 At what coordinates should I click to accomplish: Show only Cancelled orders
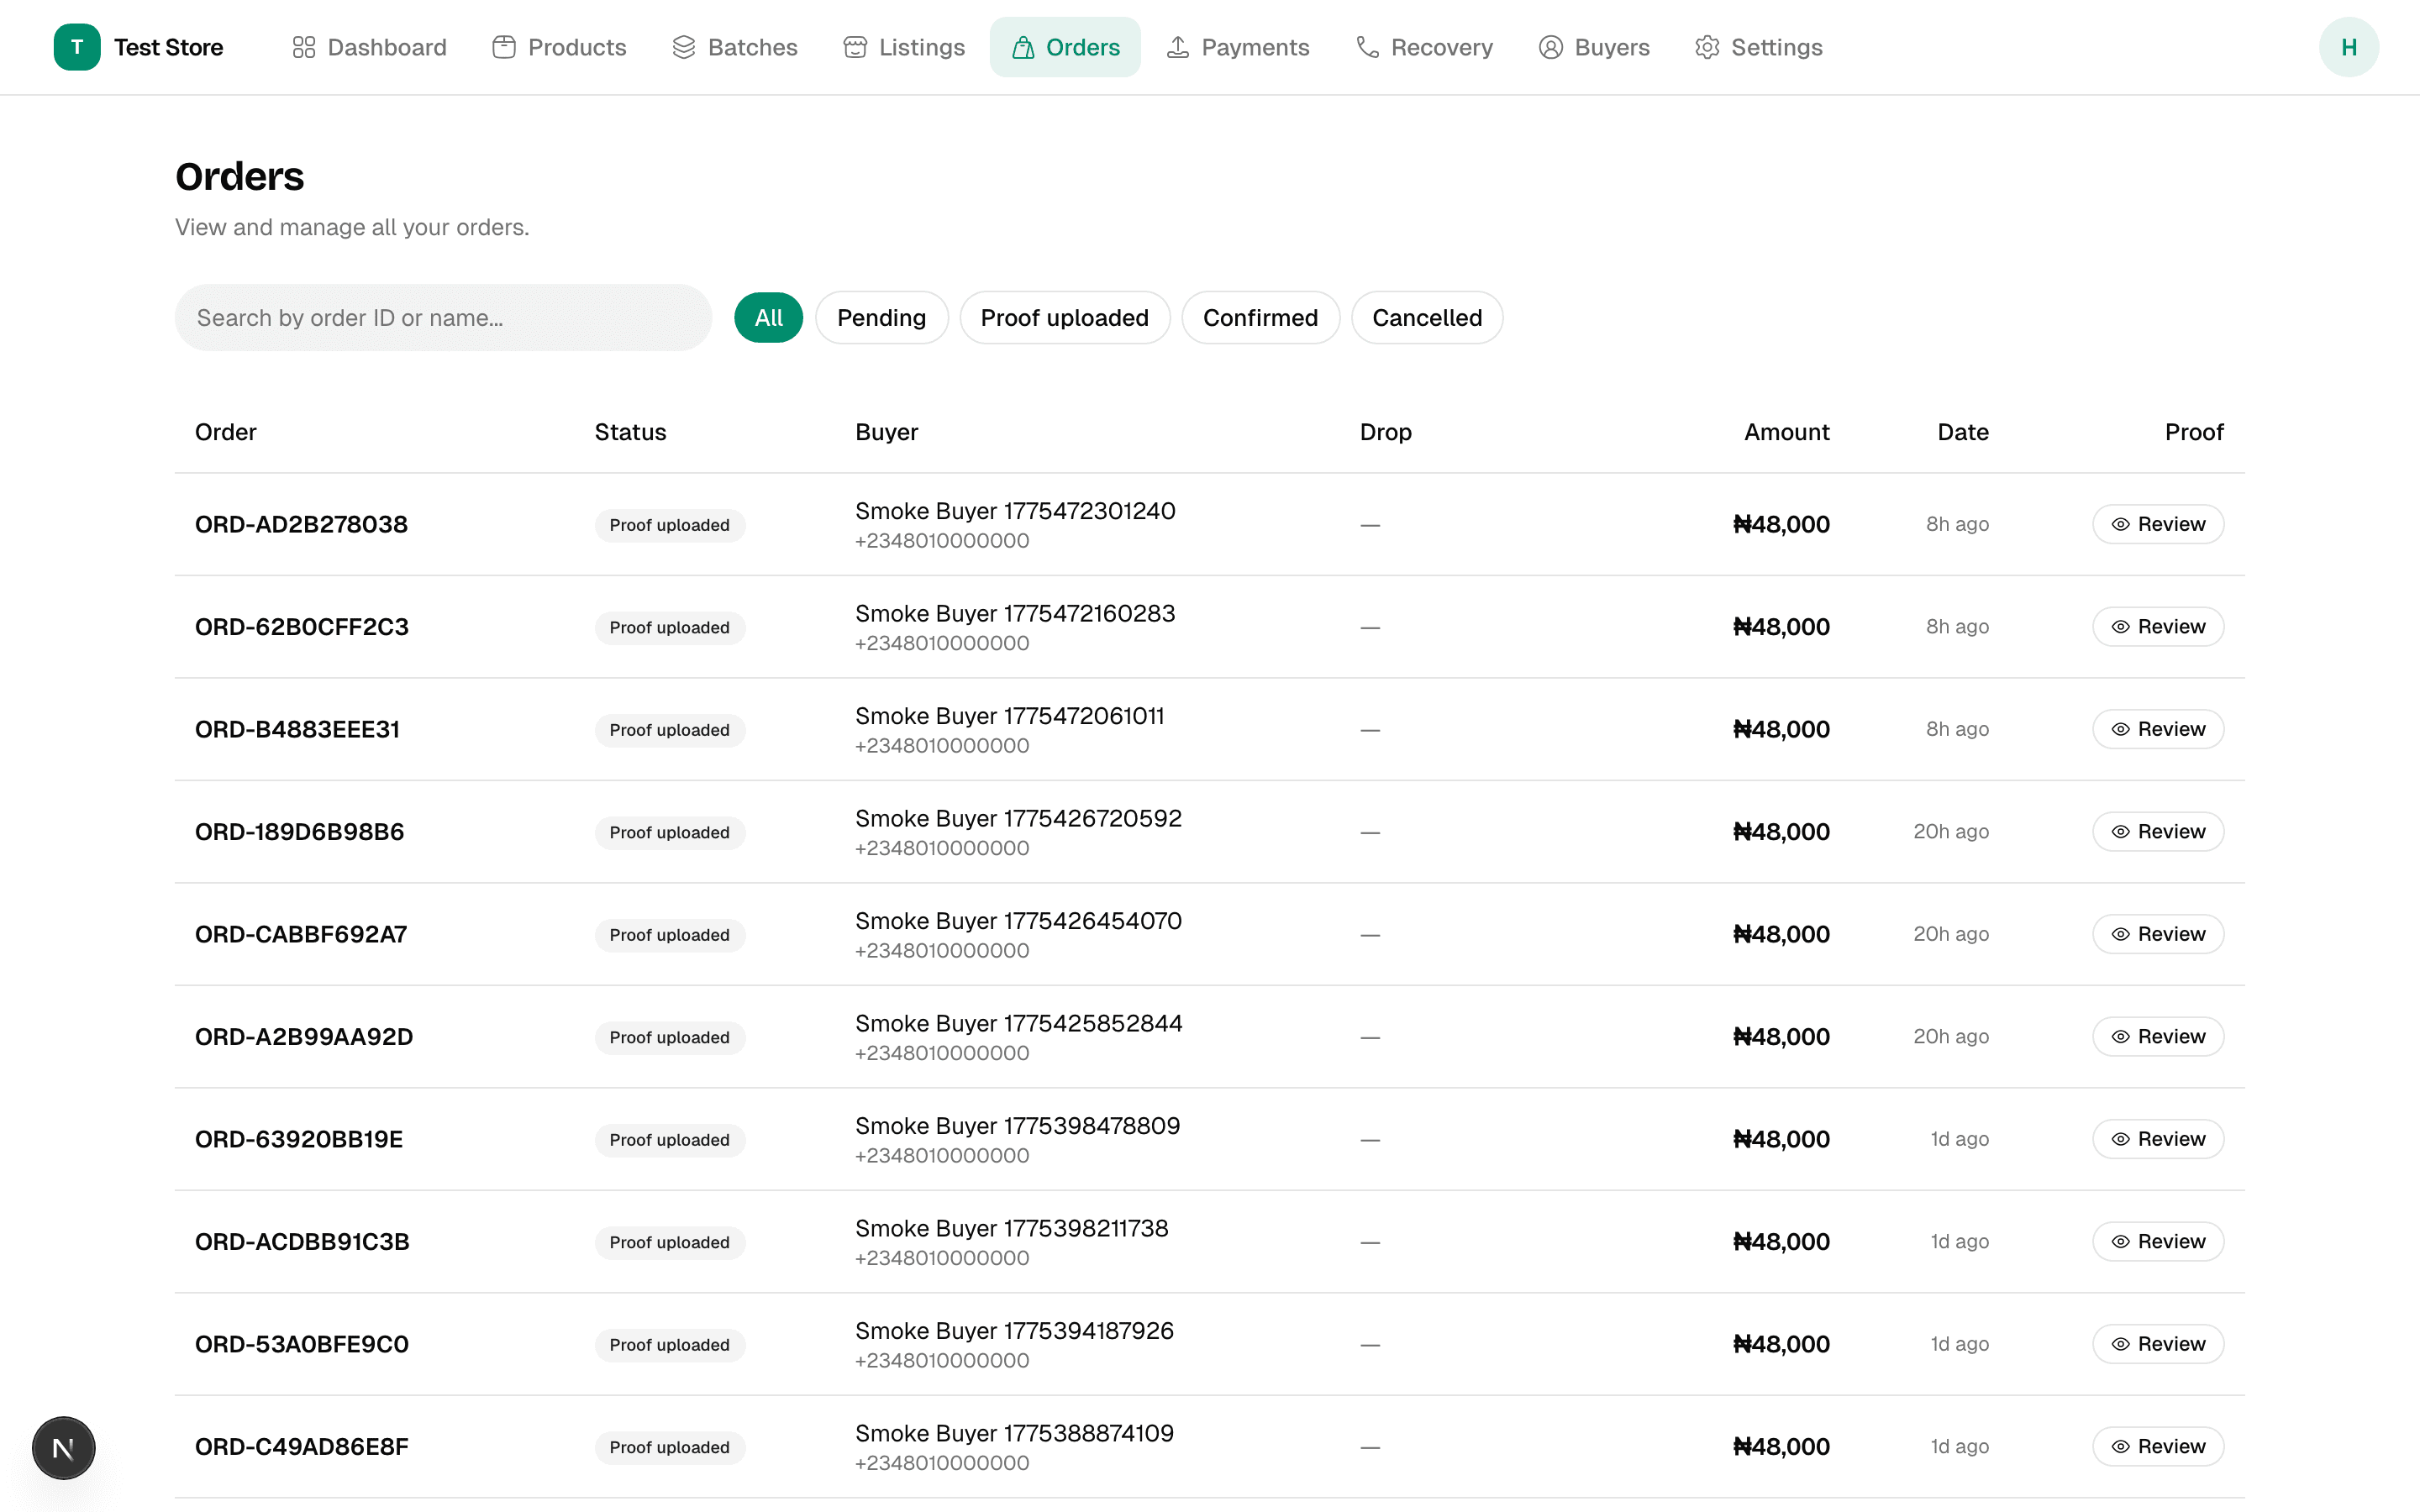(x=1426, y=318)
